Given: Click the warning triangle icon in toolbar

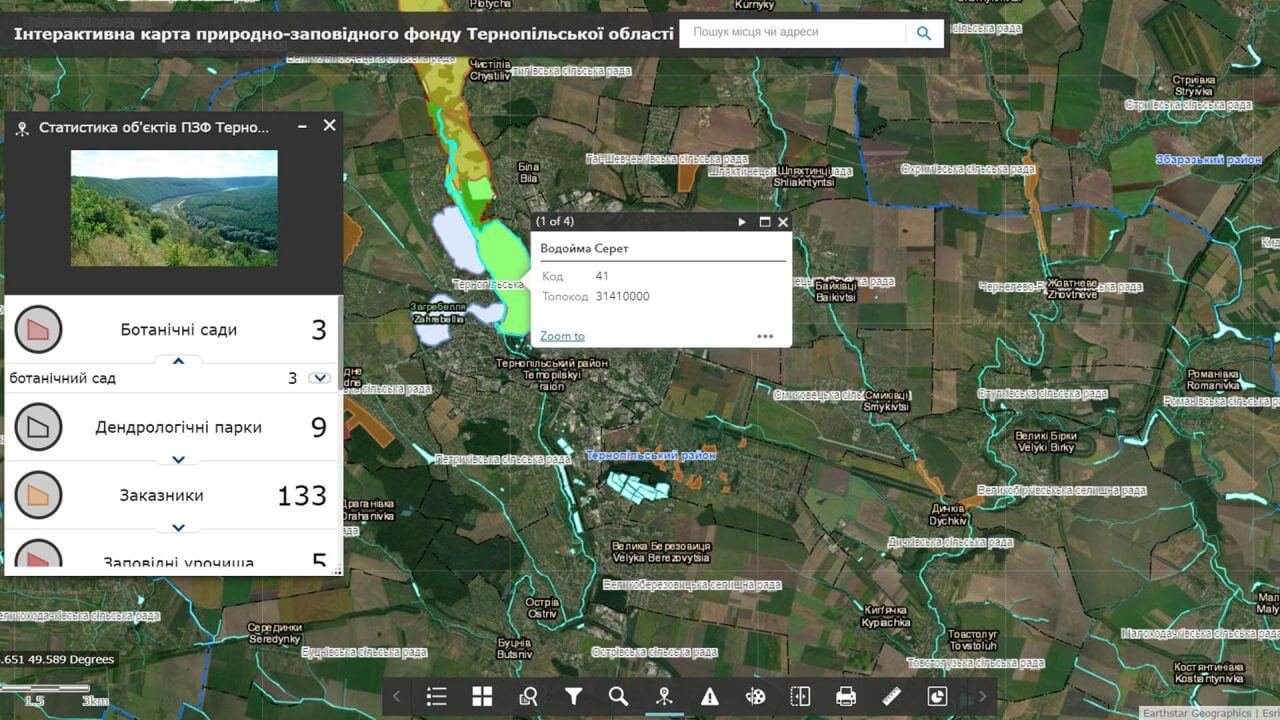Looking at the screenshot, I should click(710, 697).
